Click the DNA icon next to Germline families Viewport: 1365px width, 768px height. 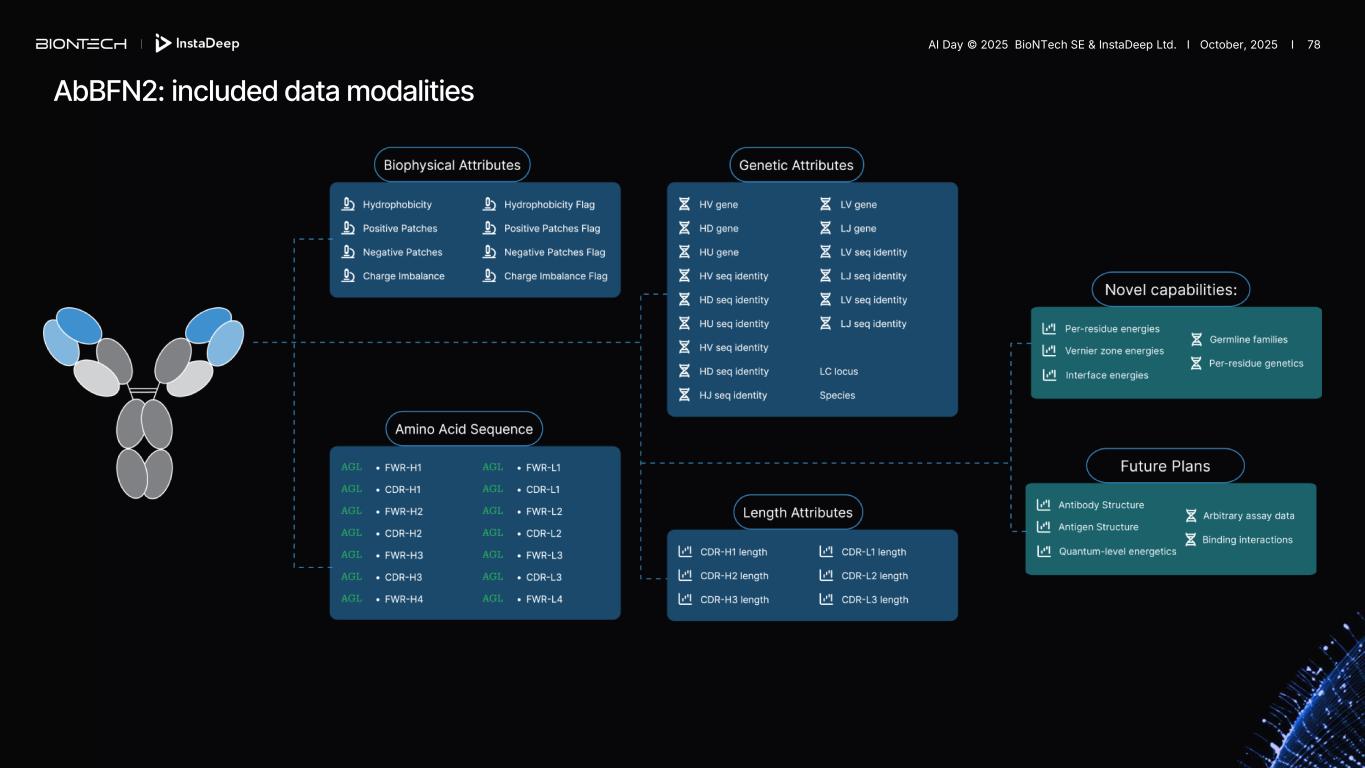click(1196, 339)
